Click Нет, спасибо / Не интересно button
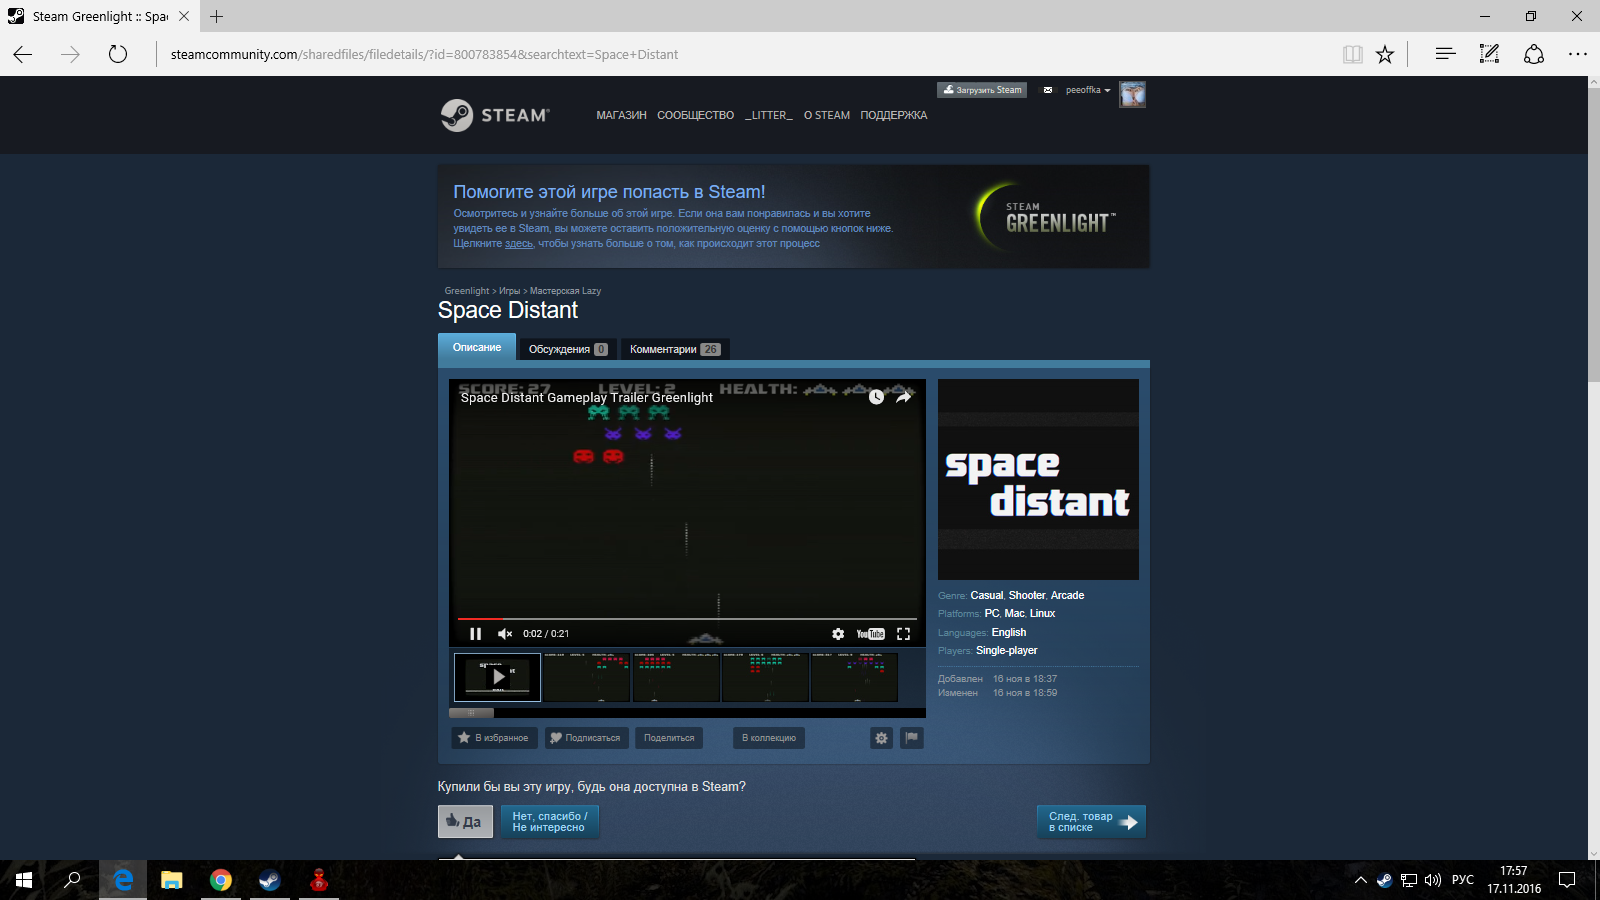 549,822
